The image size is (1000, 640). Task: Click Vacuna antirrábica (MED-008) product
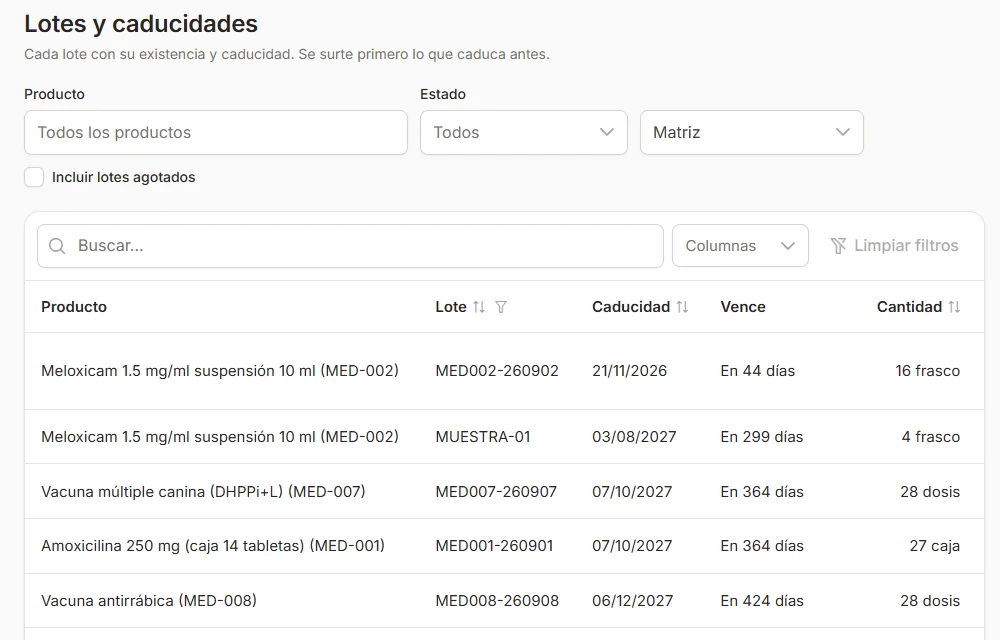(x=149, y=600)
